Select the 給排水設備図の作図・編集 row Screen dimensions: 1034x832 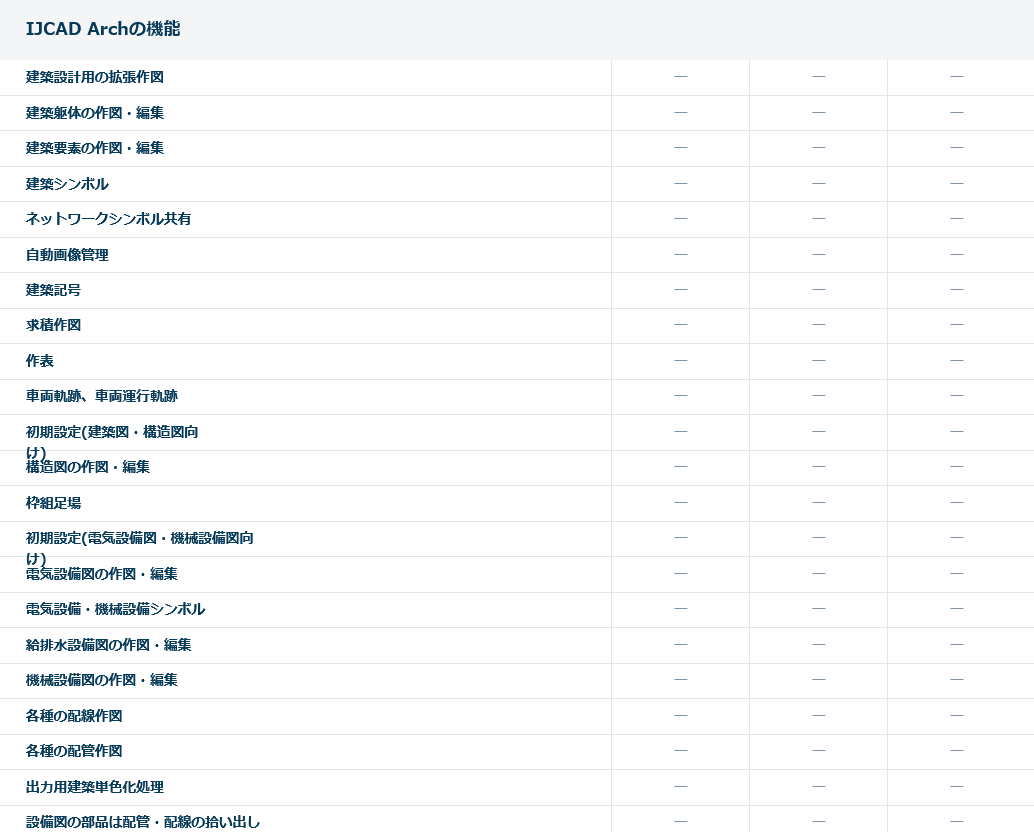click(x=108, y=645)
